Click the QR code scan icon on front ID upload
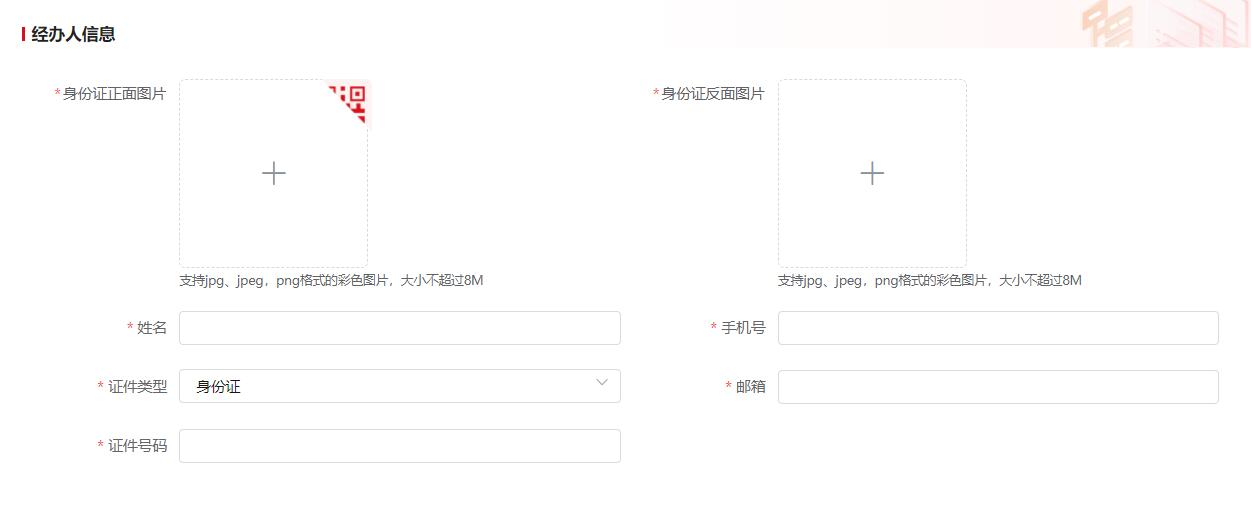1251x510 pixels. (x=351, y=99)
